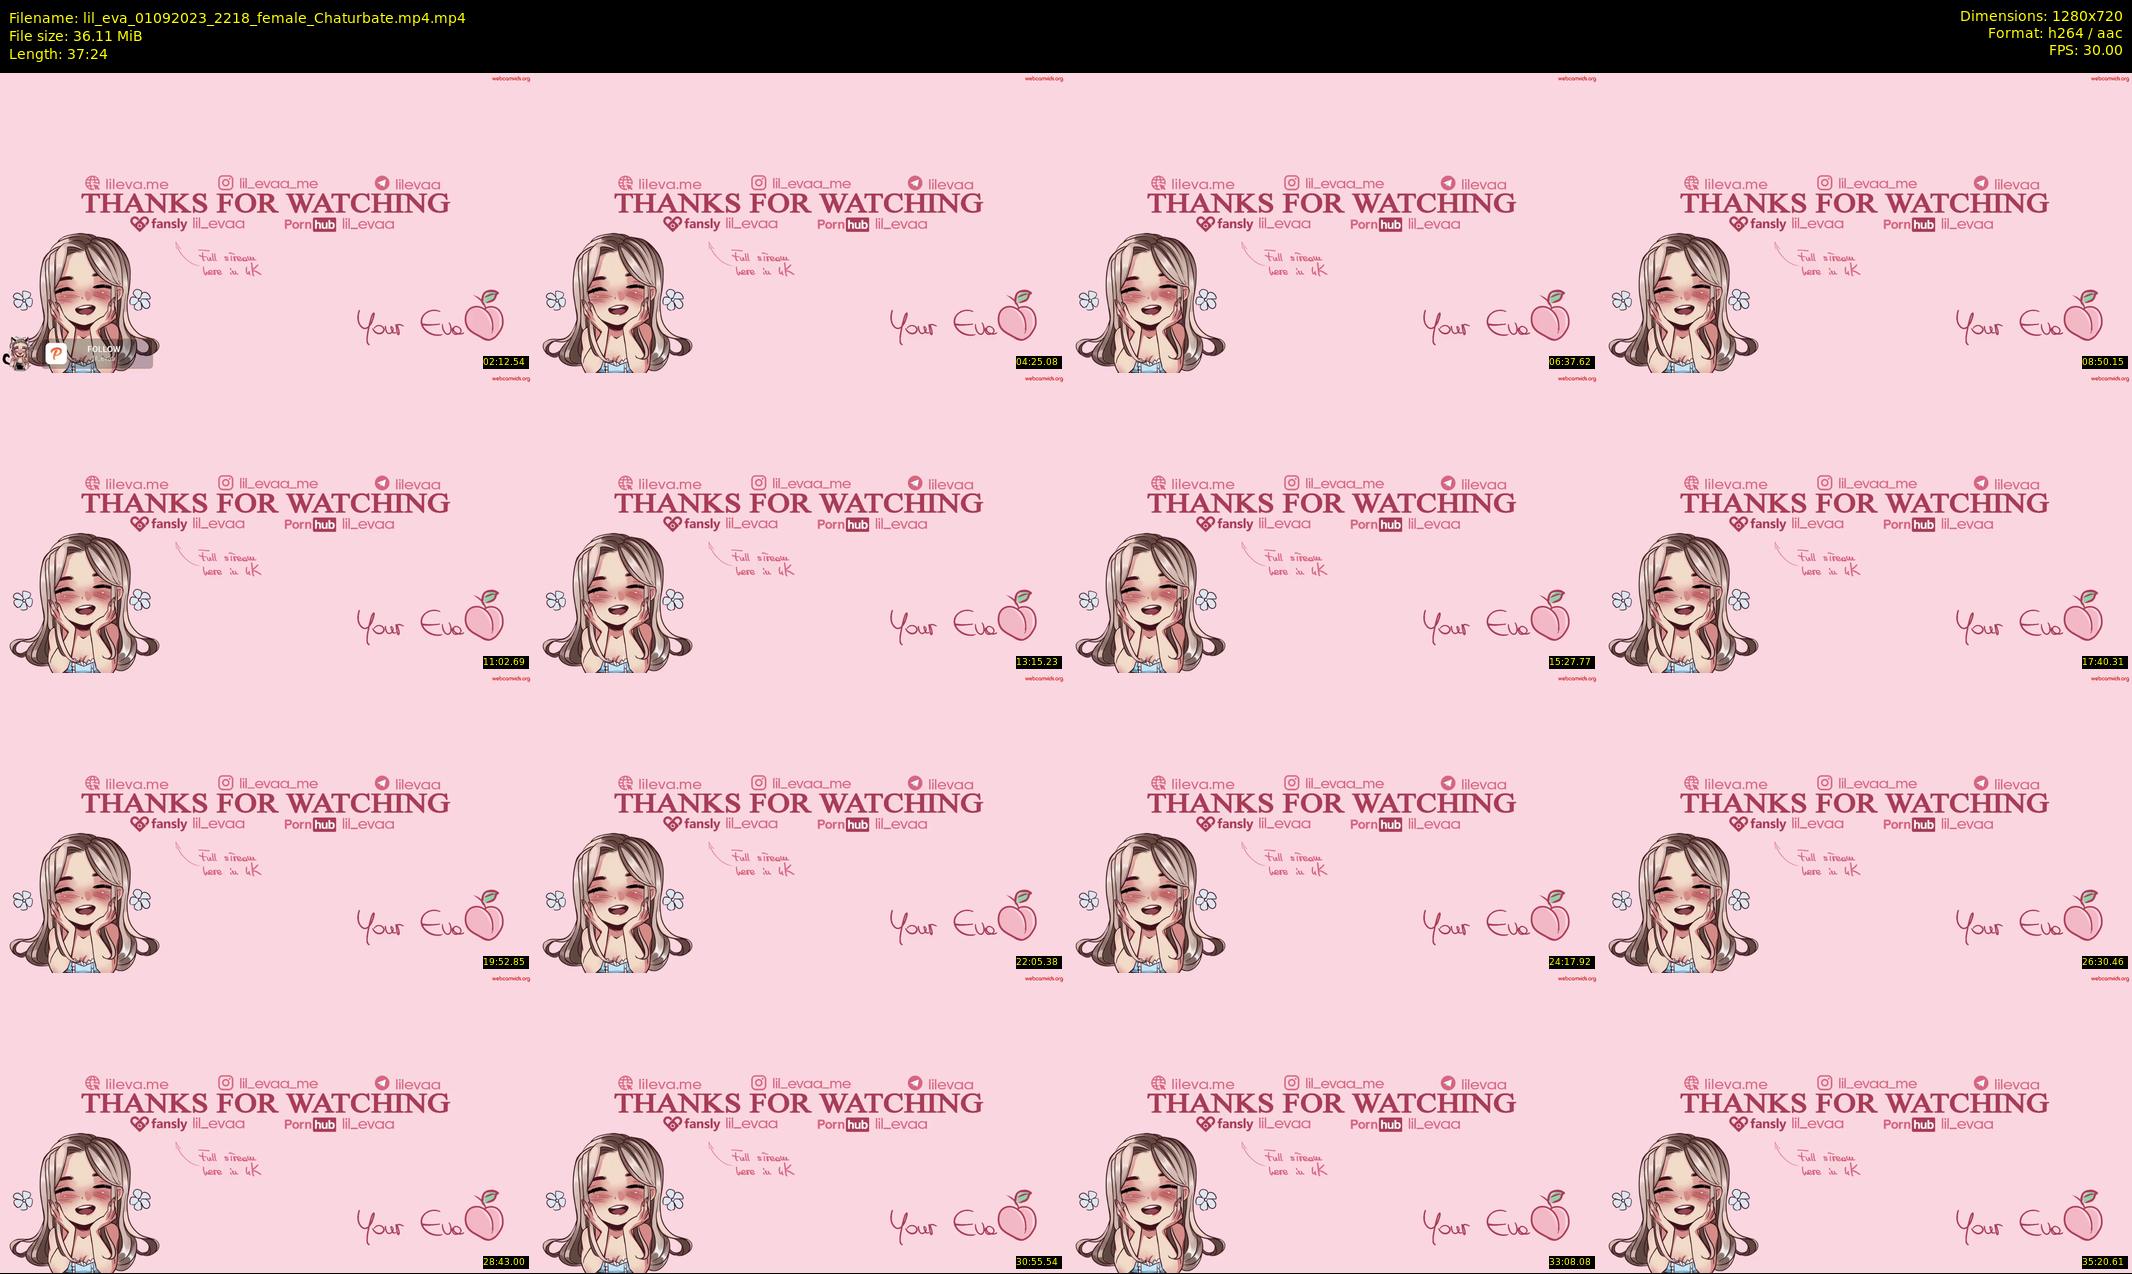Image resolution: width=2132 pixels, height=1274 pixels.
Task: Click the 19:52.85 timestamp label
Action: 504,962
